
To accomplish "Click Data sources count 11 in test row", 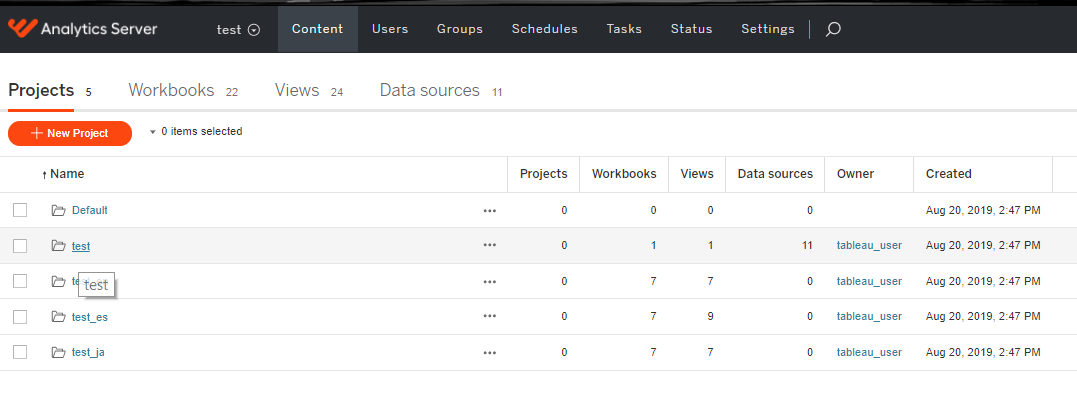I will [x=806, y=245].
